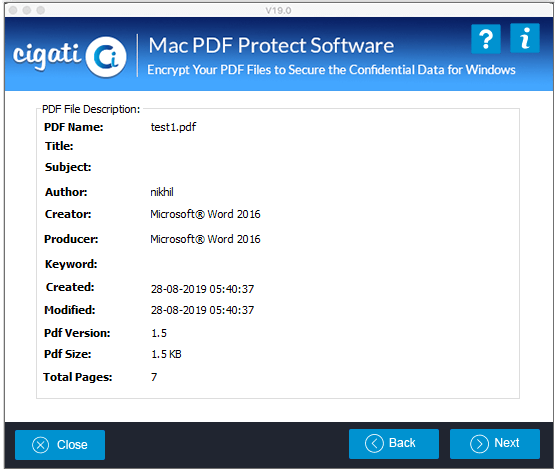Open the help question mark icon
This screenshot has width=557, height=471.
click(486, 39)
